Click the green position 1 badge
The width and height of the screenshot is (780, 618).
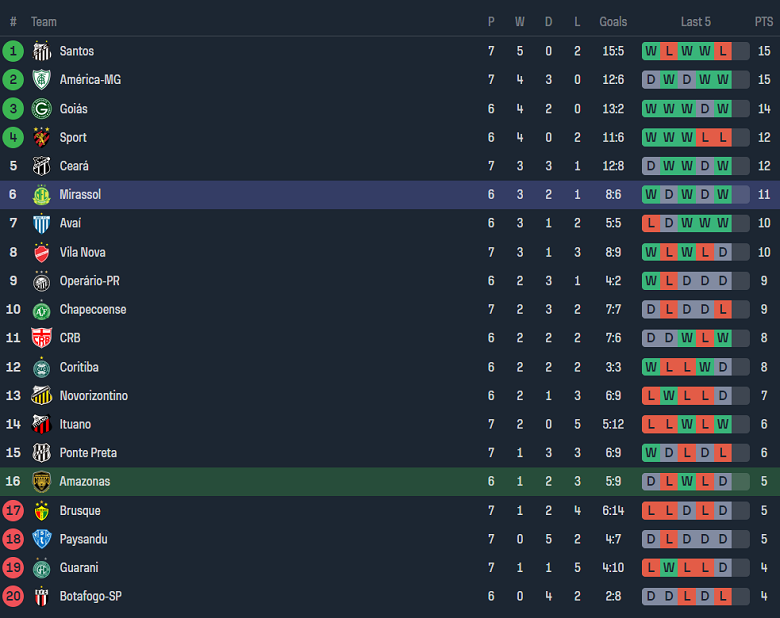click(13, 51)
